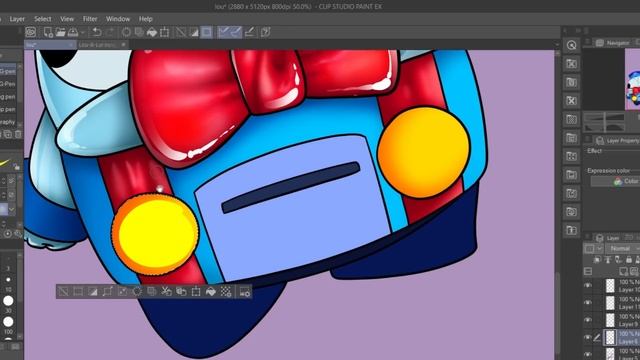Select the G-pen sub tool

pyautogui.click(x=8, y=71)
